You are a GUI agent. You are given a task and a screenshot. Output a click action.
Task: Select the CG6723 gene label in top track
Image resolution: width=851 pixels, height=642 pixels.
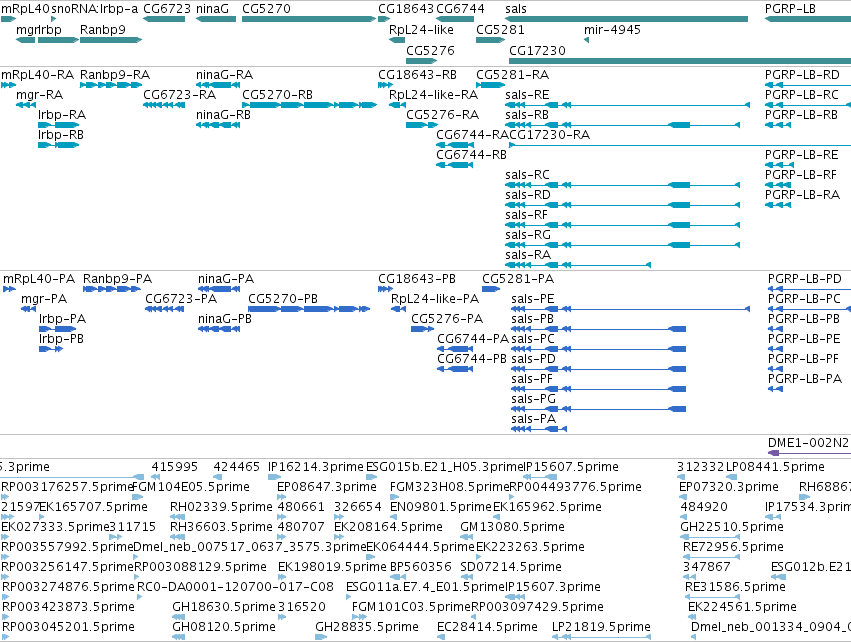tap(167, 9)
